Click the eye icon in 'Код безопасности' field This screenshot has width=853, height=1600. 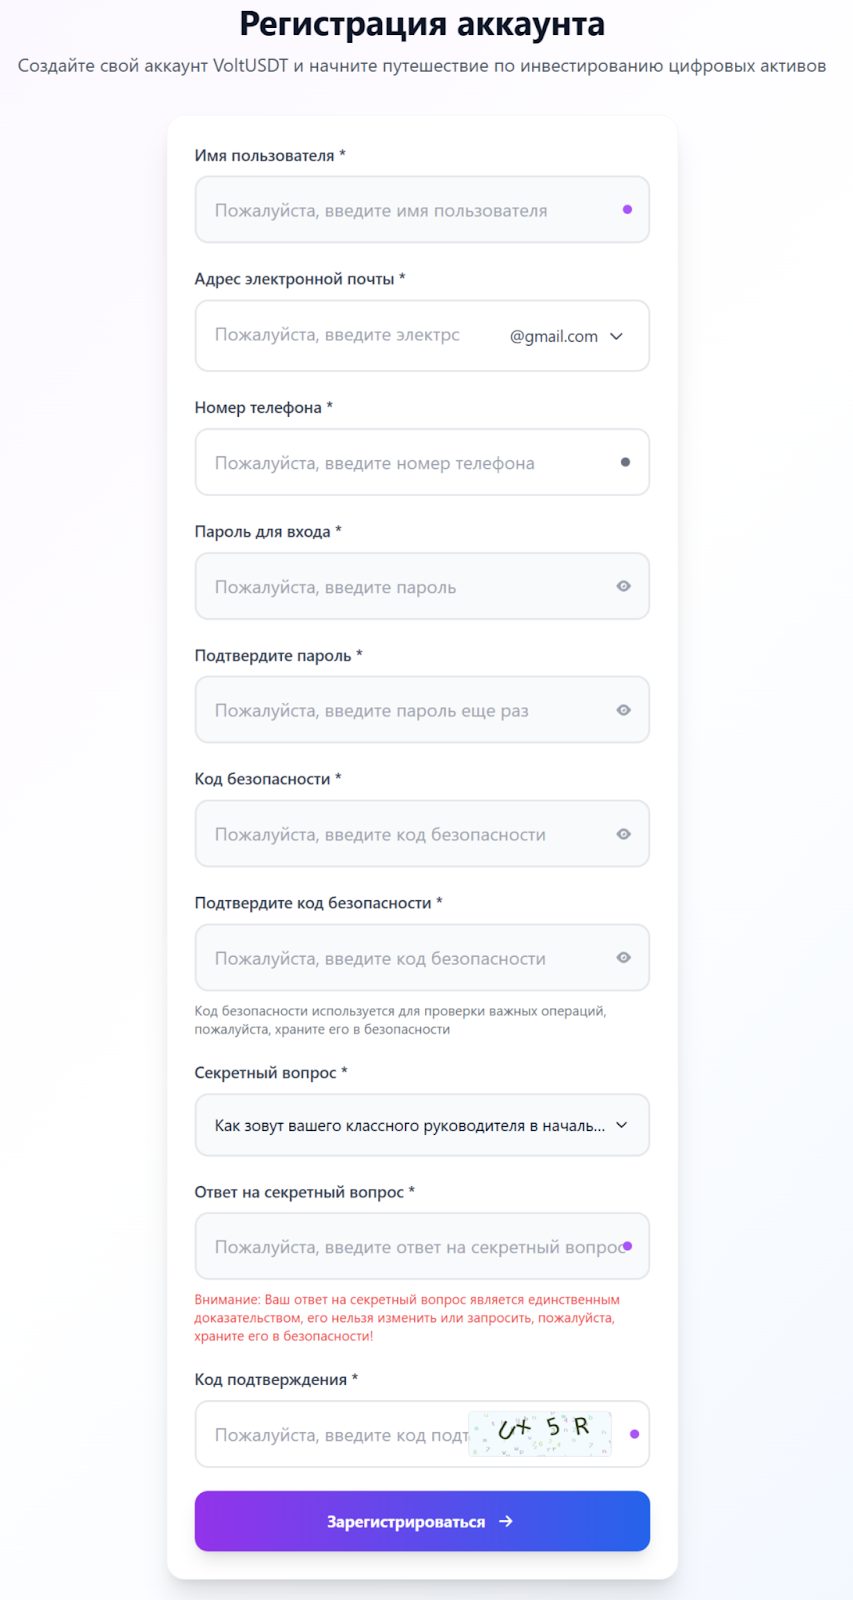pyautogui.click(x=623, y=834)
